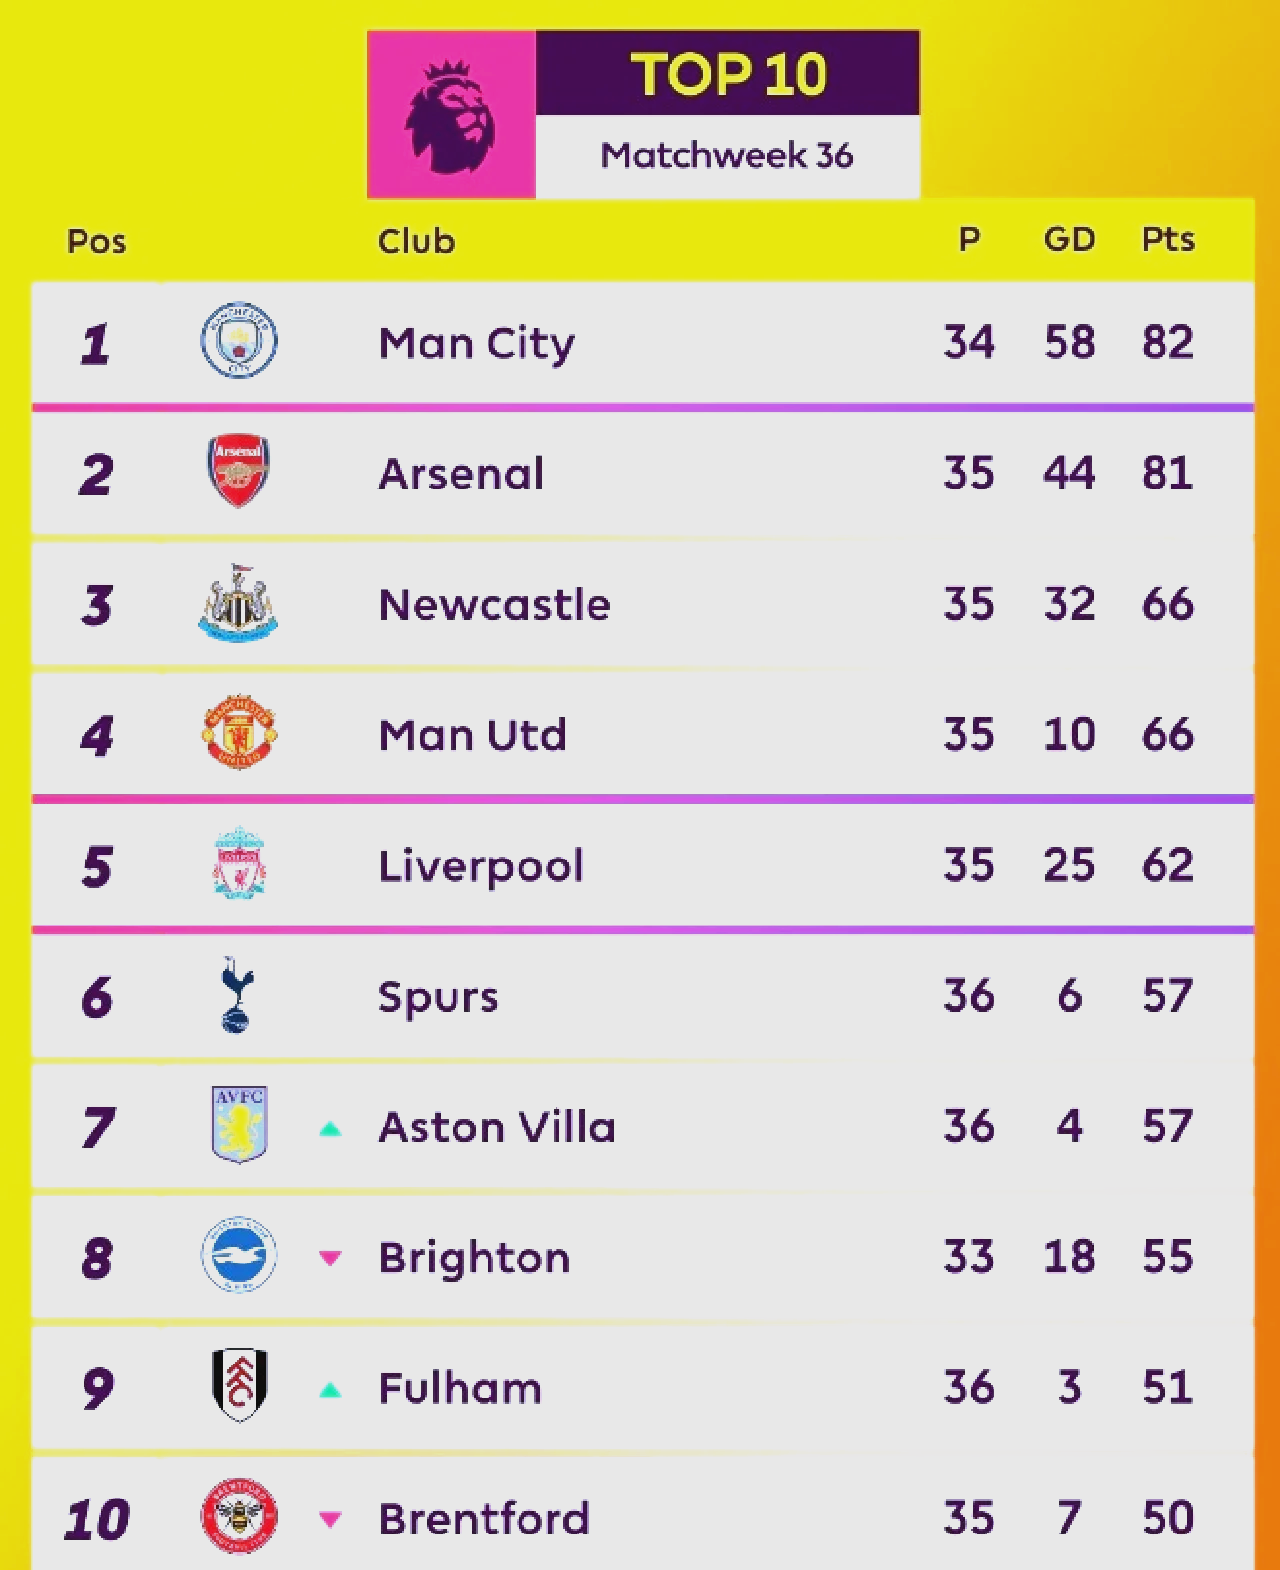Click the Man Utd club crest

pos(239,733)
